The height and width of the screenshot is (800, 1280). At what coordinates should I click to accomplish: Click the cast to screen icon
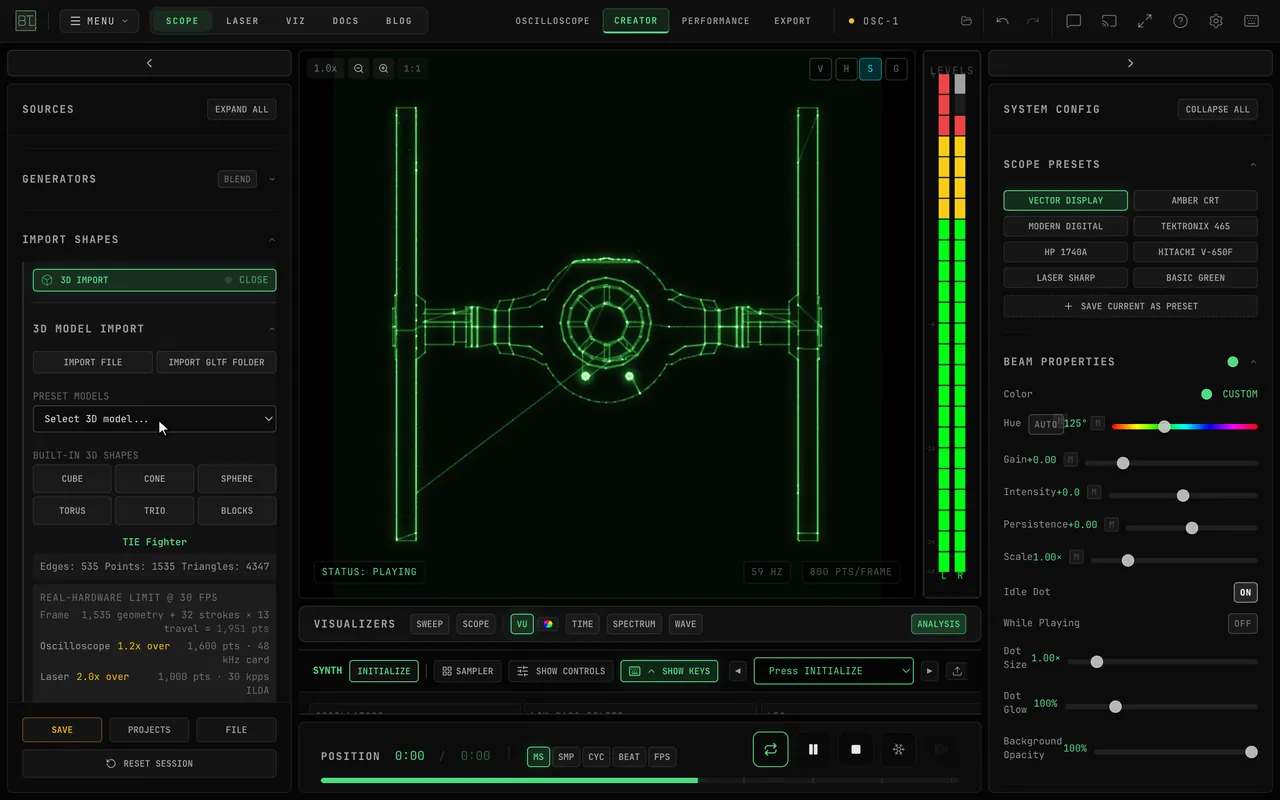point(1109,21)
